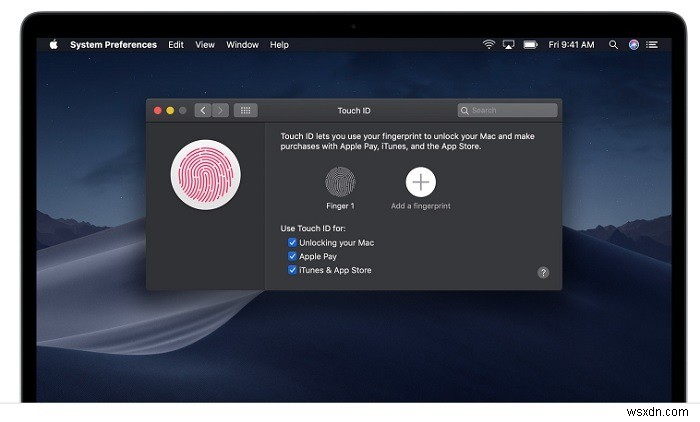The width and height of the screenshot is (700, 422).
Task: Go back with the left chevron button
Action: (203, 110)
